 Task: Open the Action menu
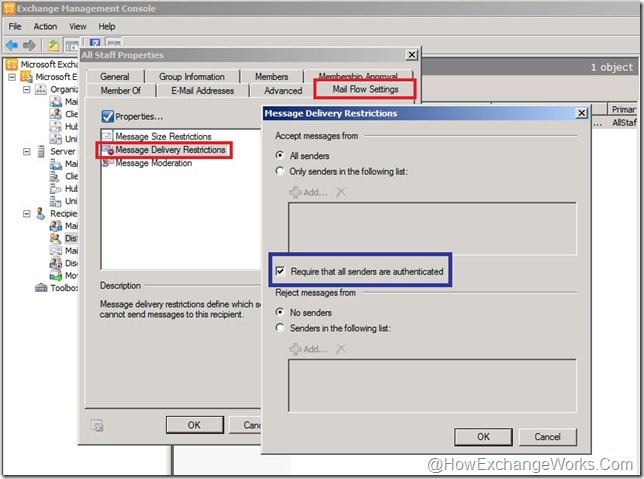tap(45, 26)
